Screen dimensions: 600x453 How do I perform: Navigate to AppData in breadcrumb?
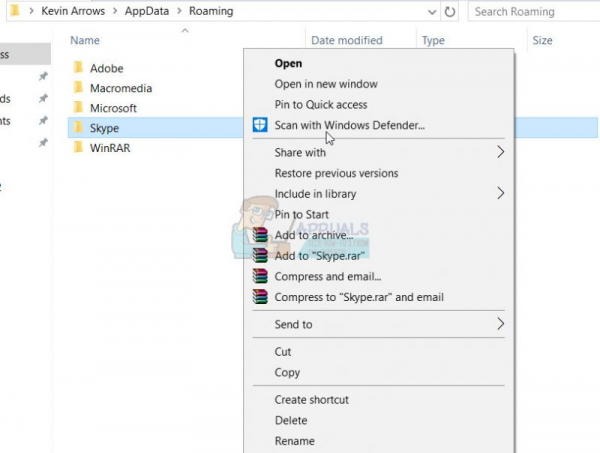tap(147, 11)
